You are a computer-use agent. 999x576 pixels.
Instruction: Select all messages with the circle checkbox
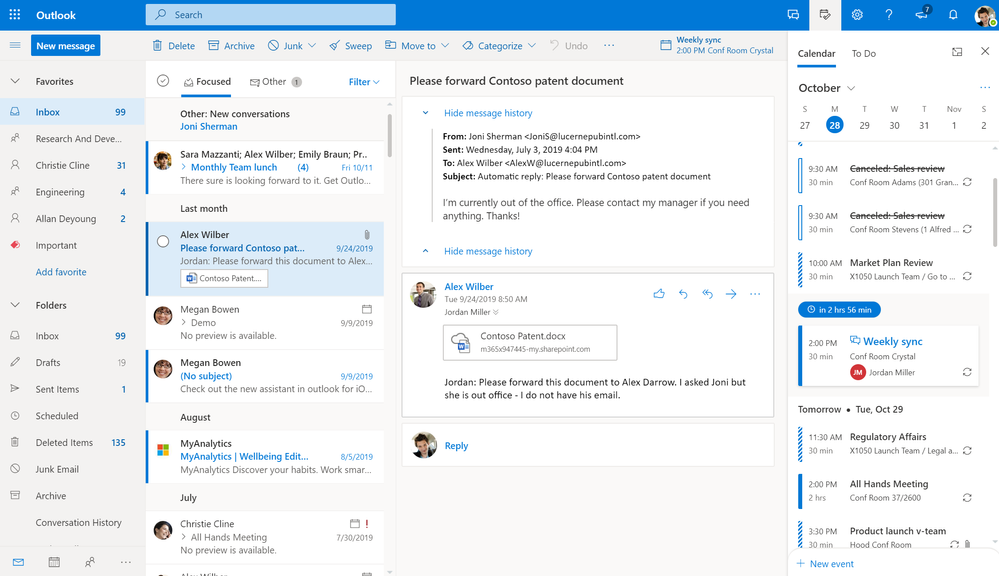[x=163, y=81]
